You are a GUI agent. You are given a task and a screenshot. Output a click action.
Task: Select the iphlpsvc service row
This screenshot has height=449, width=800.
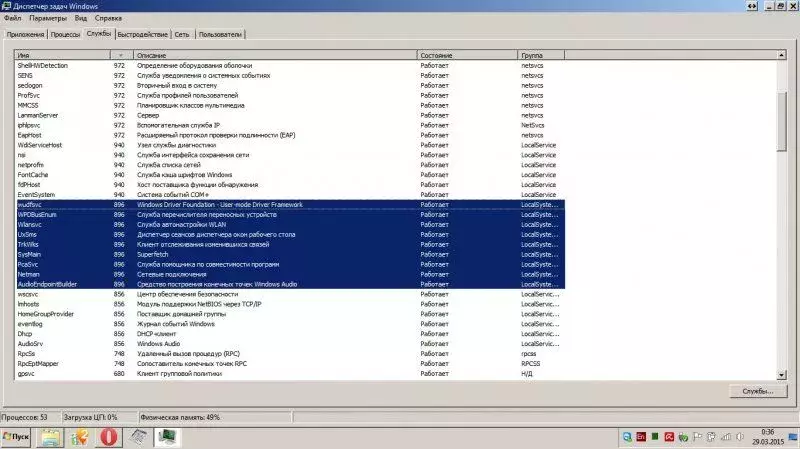290,125
